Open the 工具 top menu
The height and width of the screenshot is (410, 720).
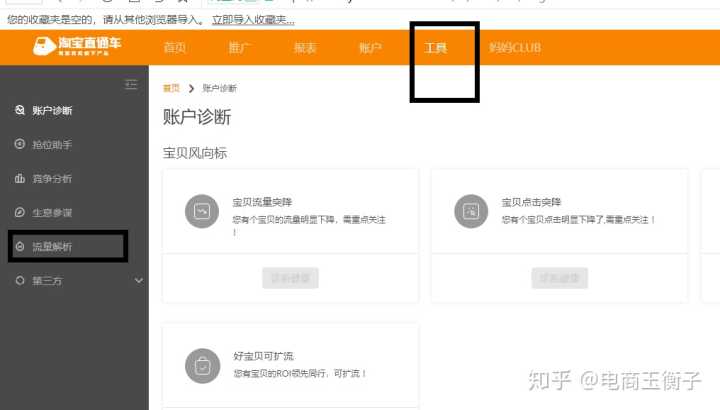436,48
